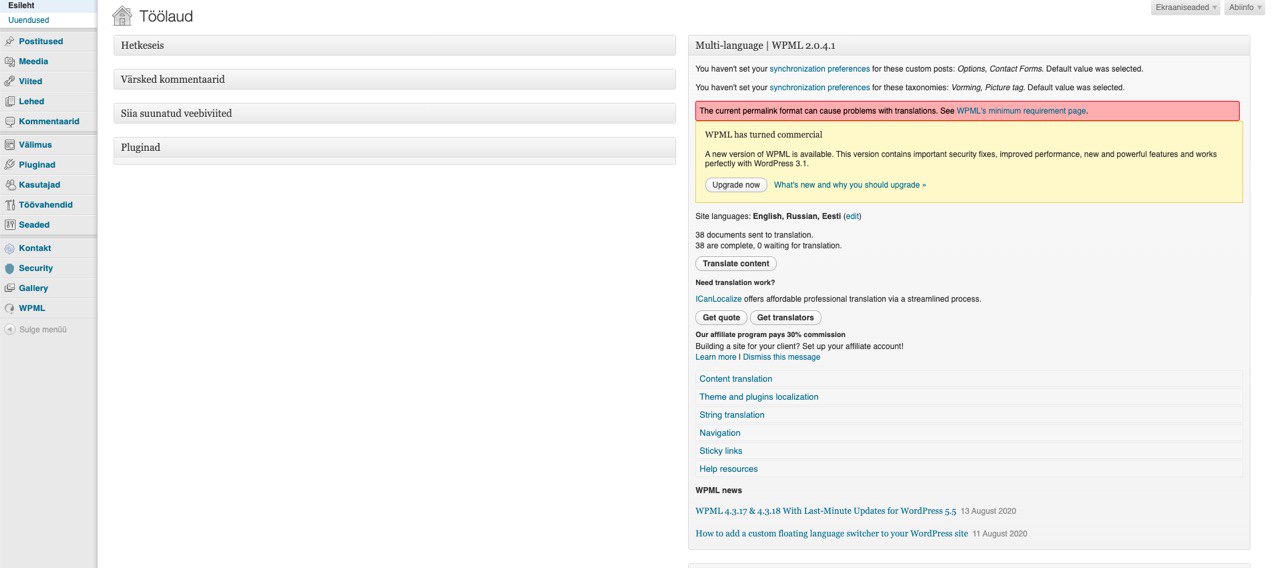The width and height of the screenshot is (1280, 568).
Task: Open the Ekraaniseaded dropdown
Action: [1186, 7]
